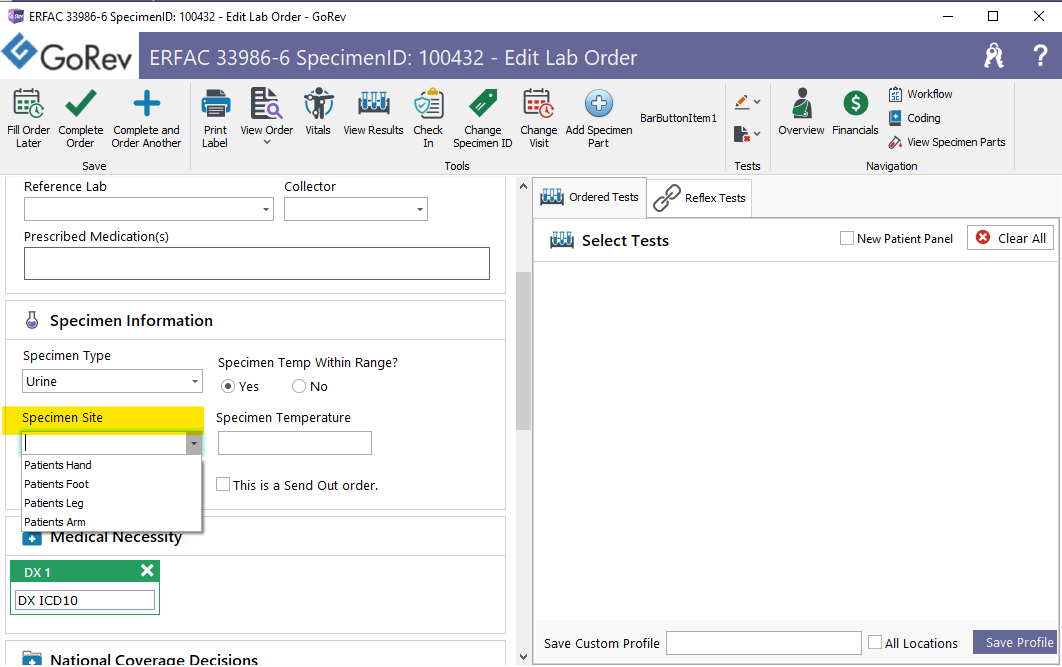This screenshot has width=1062, height=667.
Task: Click the Specimen Temperature input field
Action: [294, 443]
